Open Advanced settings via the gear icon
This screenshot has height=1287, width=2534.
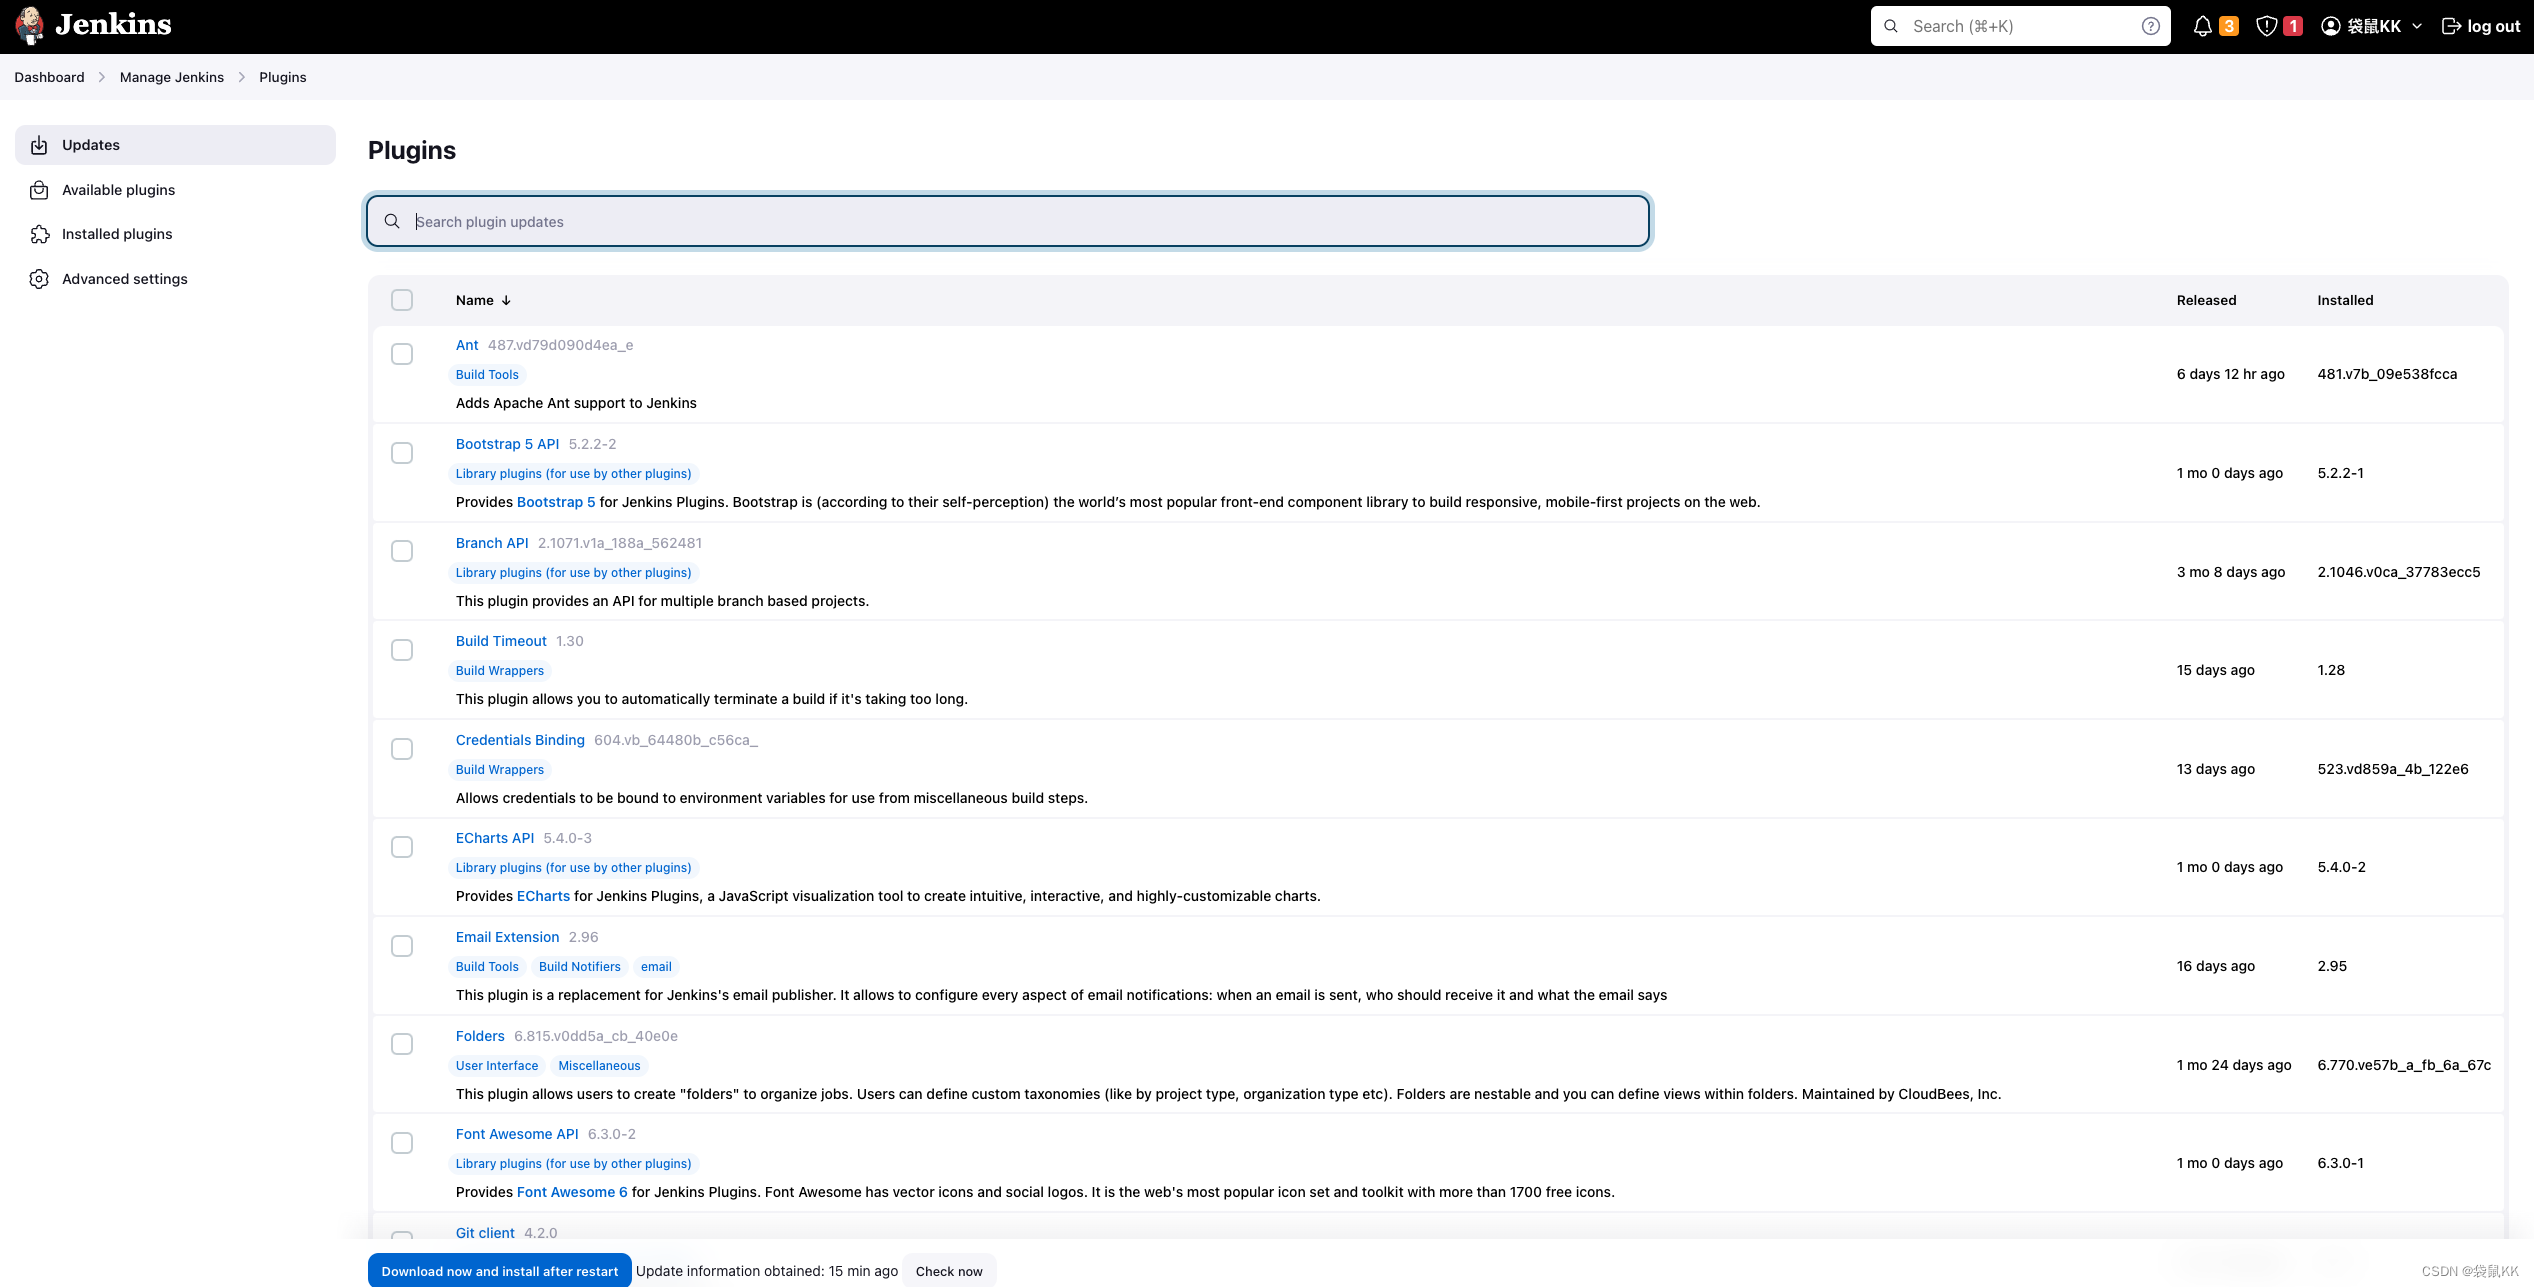click(x=39, y=279)
